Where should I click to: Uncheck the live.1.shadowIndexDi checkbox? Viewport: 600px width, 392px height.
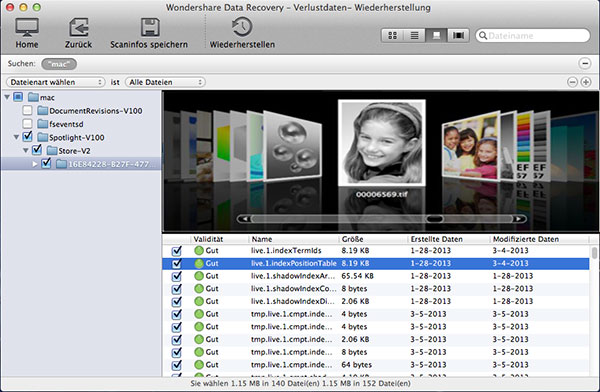click(176, 302)
